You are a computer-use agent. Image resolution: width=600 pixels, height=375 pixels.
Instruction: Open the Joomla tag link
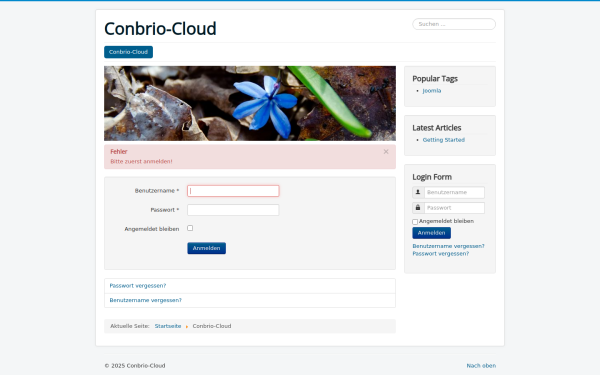(432, 91)
